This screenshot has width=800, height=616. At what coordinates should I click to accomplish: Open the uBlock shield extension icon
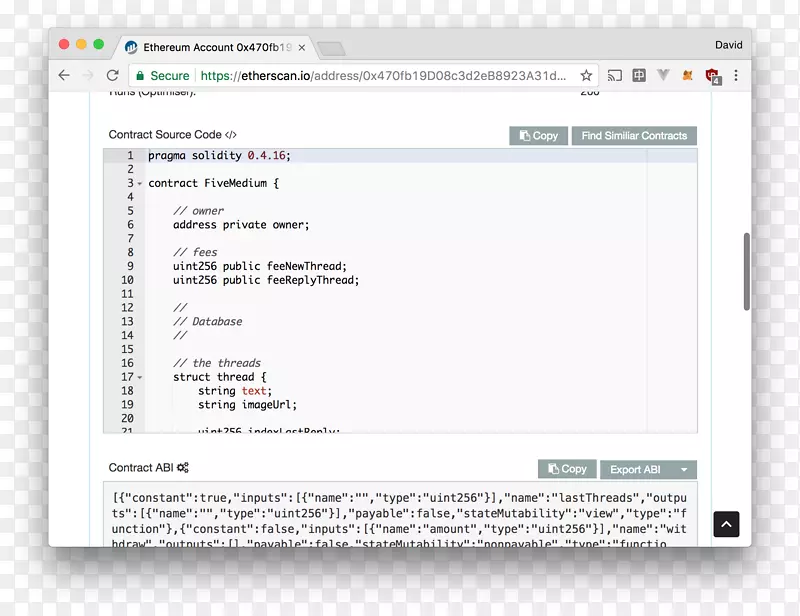(x=712, y=75)
